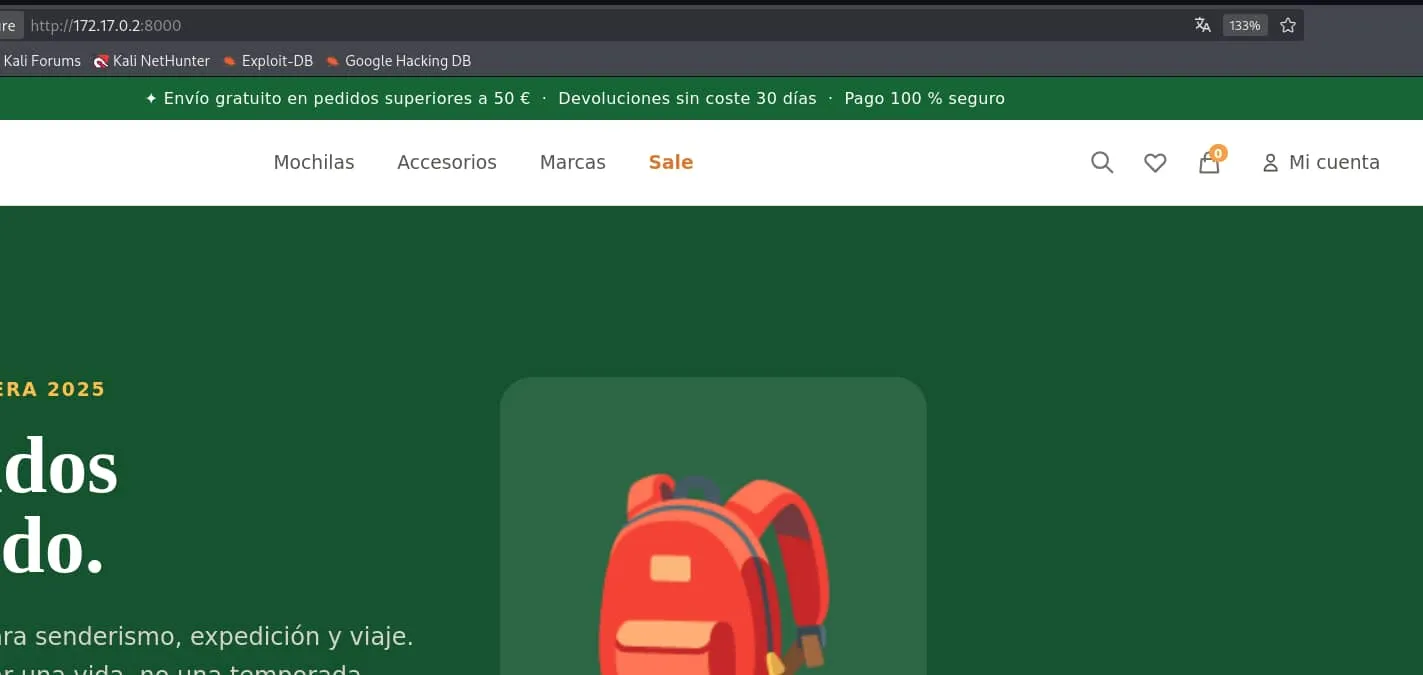Open the Mochilas menu item
Screen dimensions: 1423x675
[314, 162]
